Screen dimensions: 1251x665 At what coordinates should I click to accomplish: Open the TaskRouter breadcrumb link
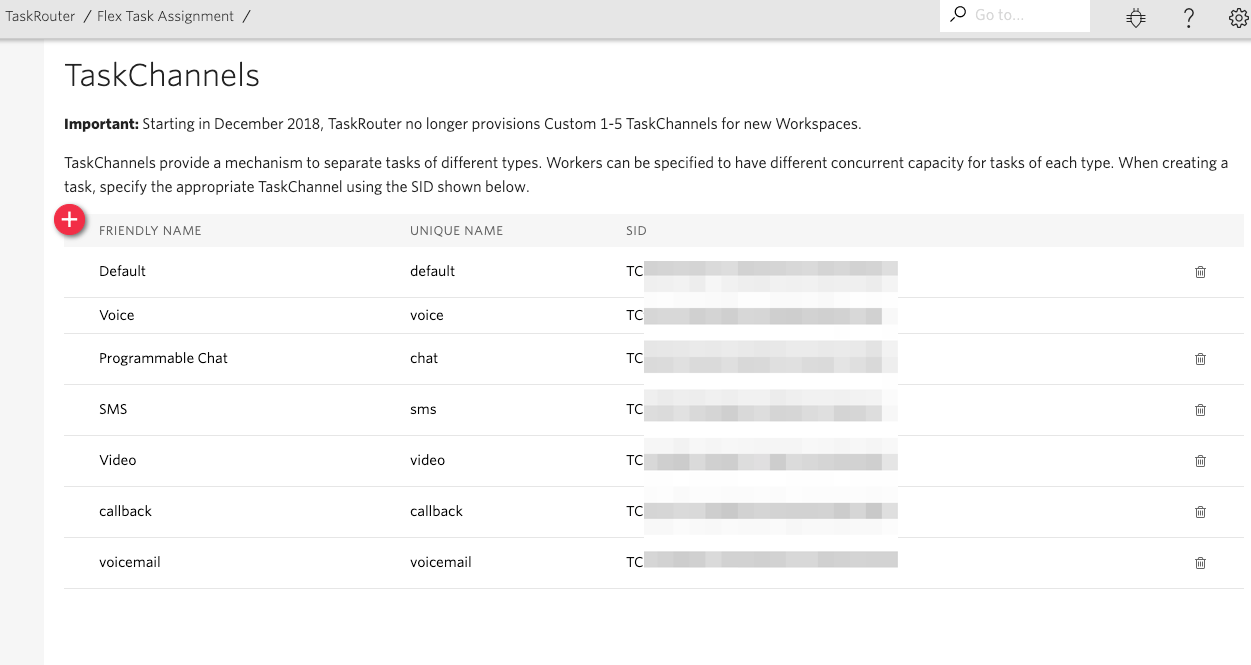pyautogui.click(x=40, y=16)
